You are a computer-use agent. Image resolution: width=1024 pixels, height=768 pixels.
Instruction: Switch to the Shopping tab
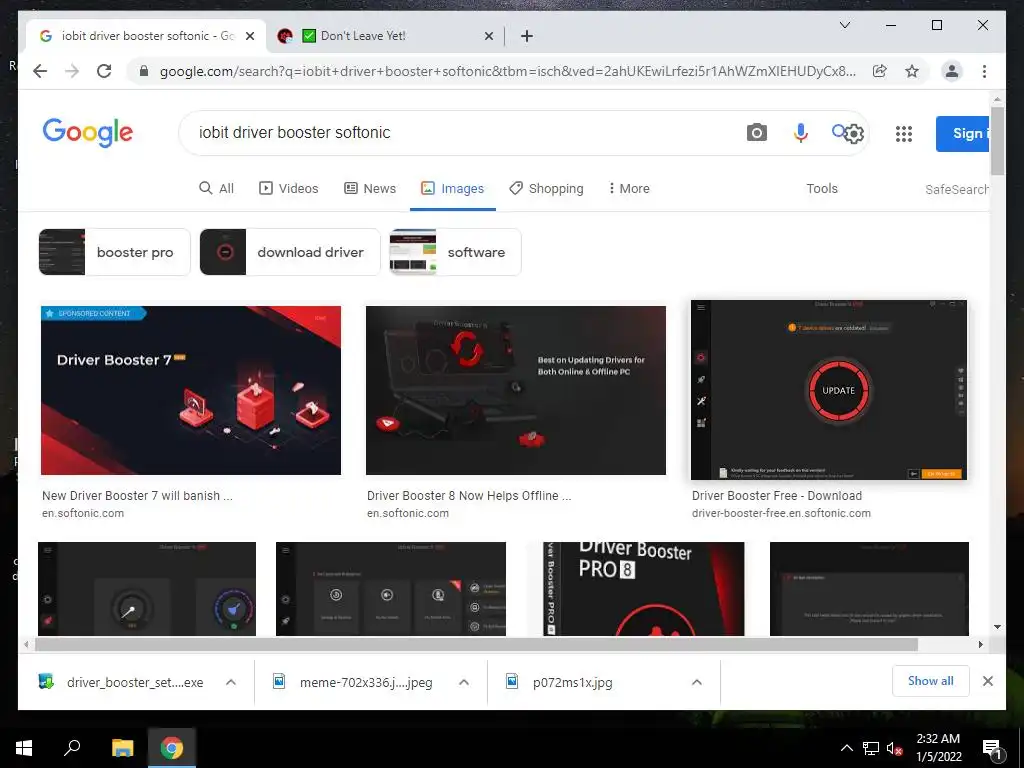tap(546, 188)
